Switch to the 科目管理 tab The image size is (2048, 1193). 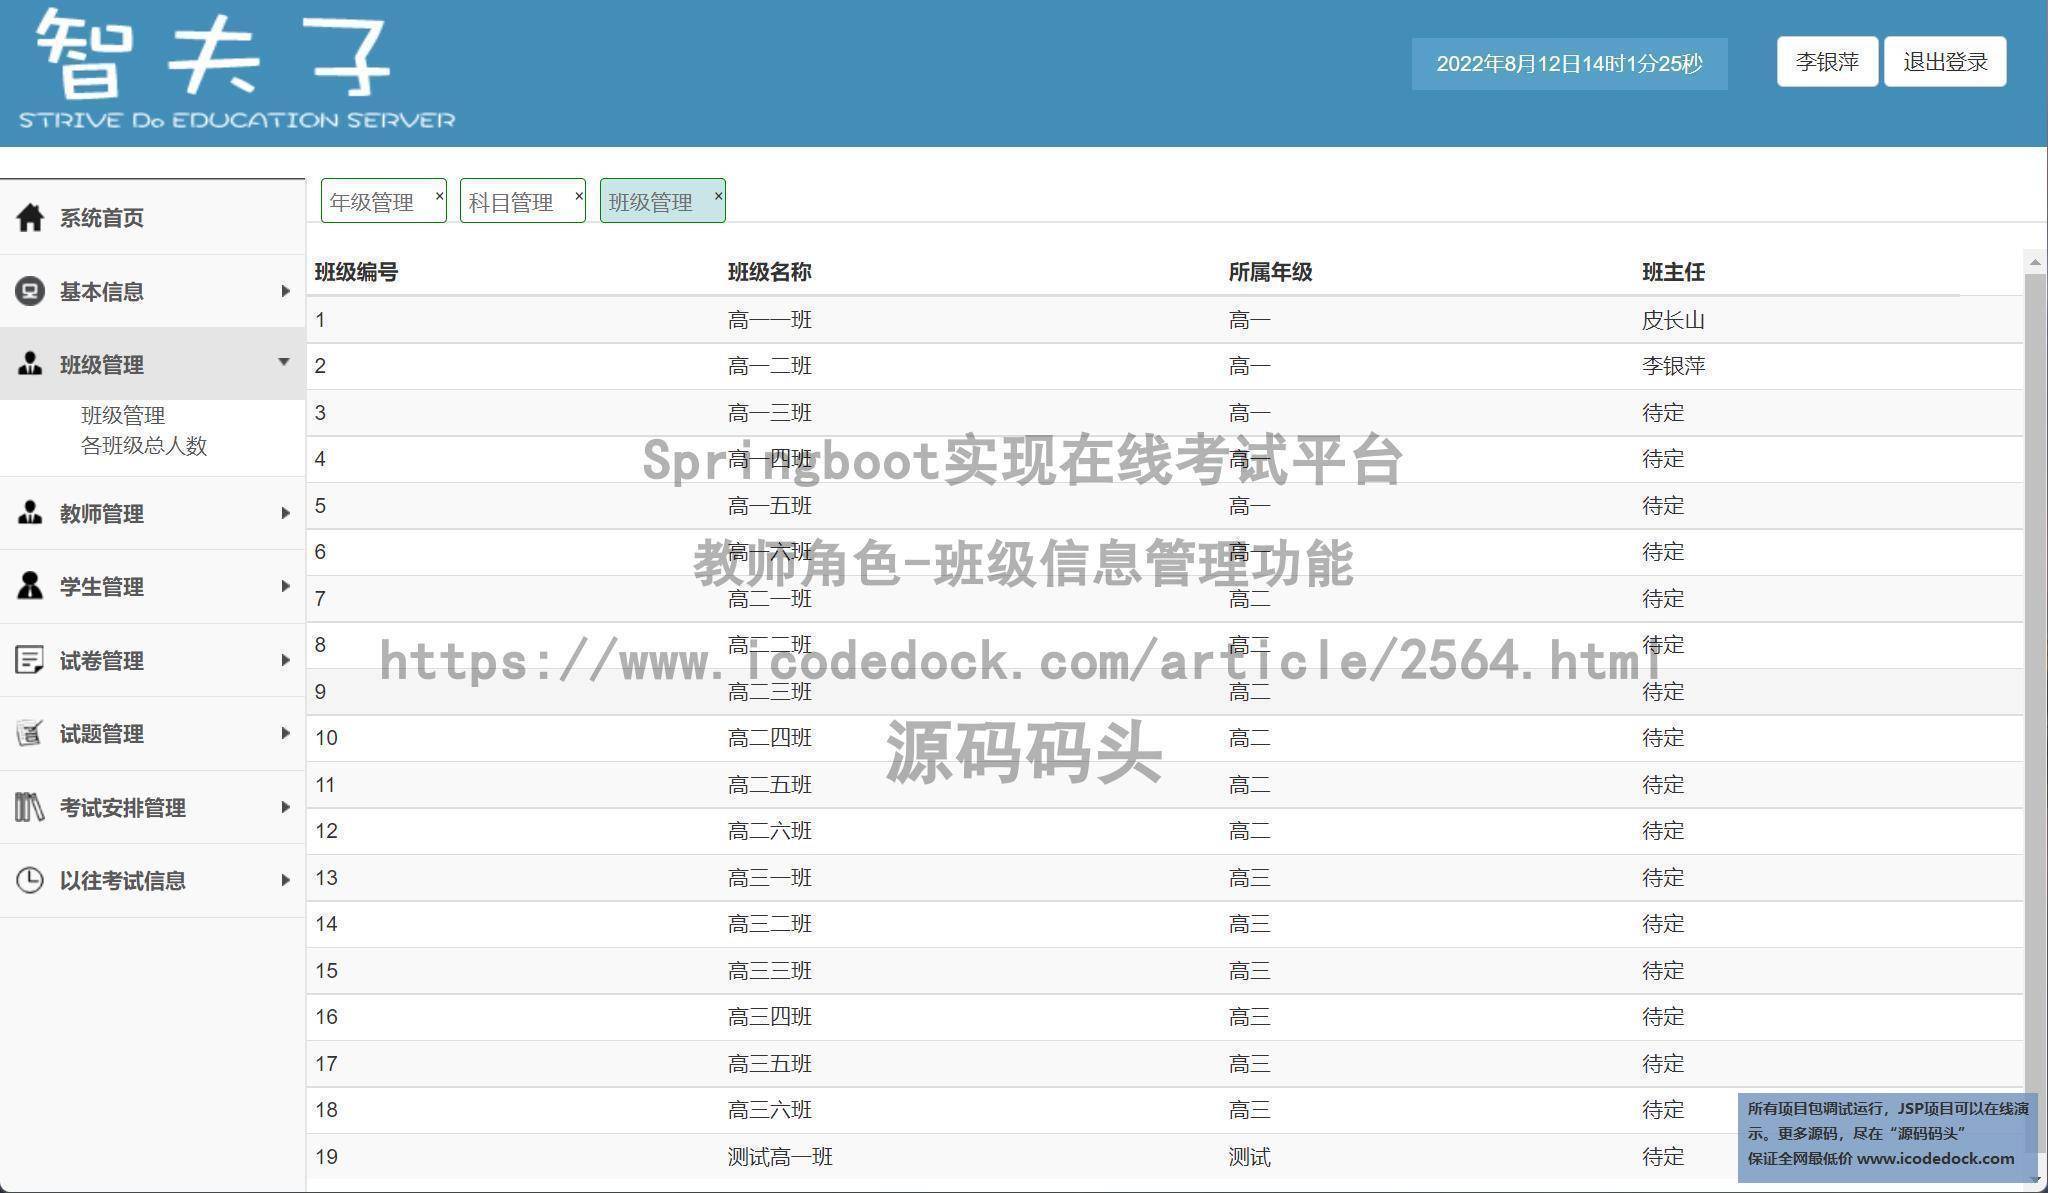pyautogui.click(x=511, y=202)
